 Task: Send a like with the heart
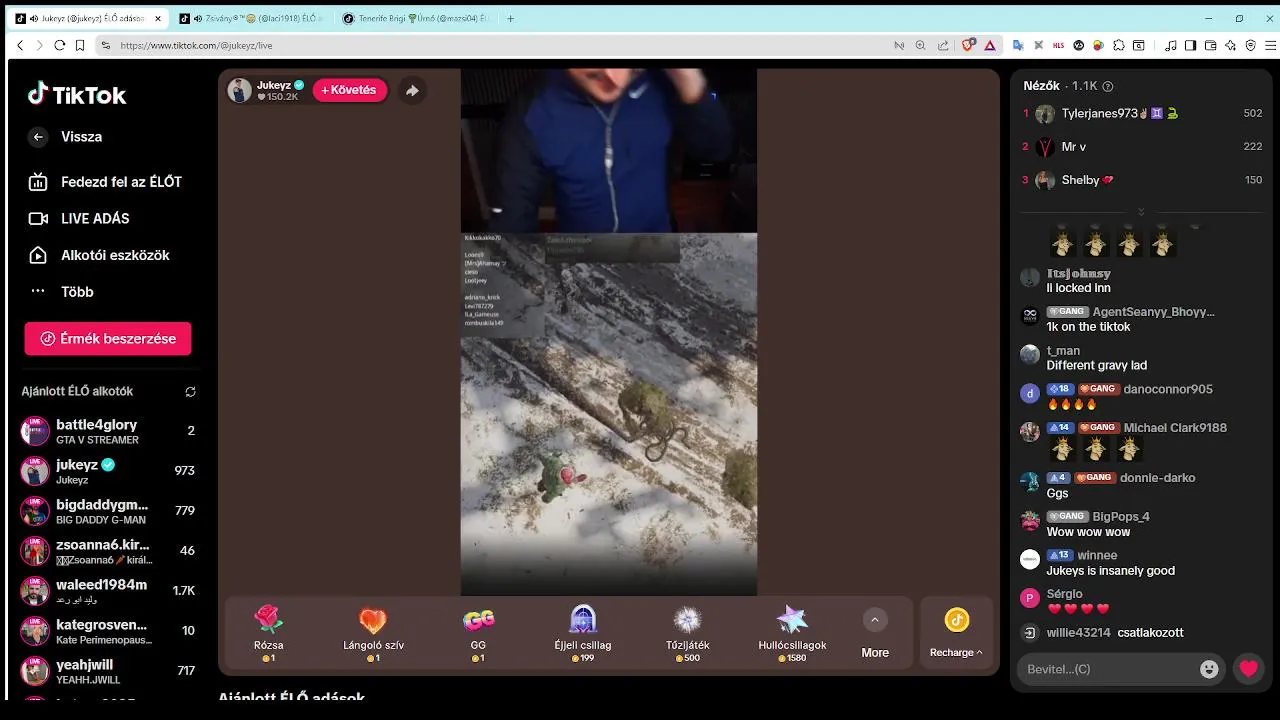point(1249,669)
